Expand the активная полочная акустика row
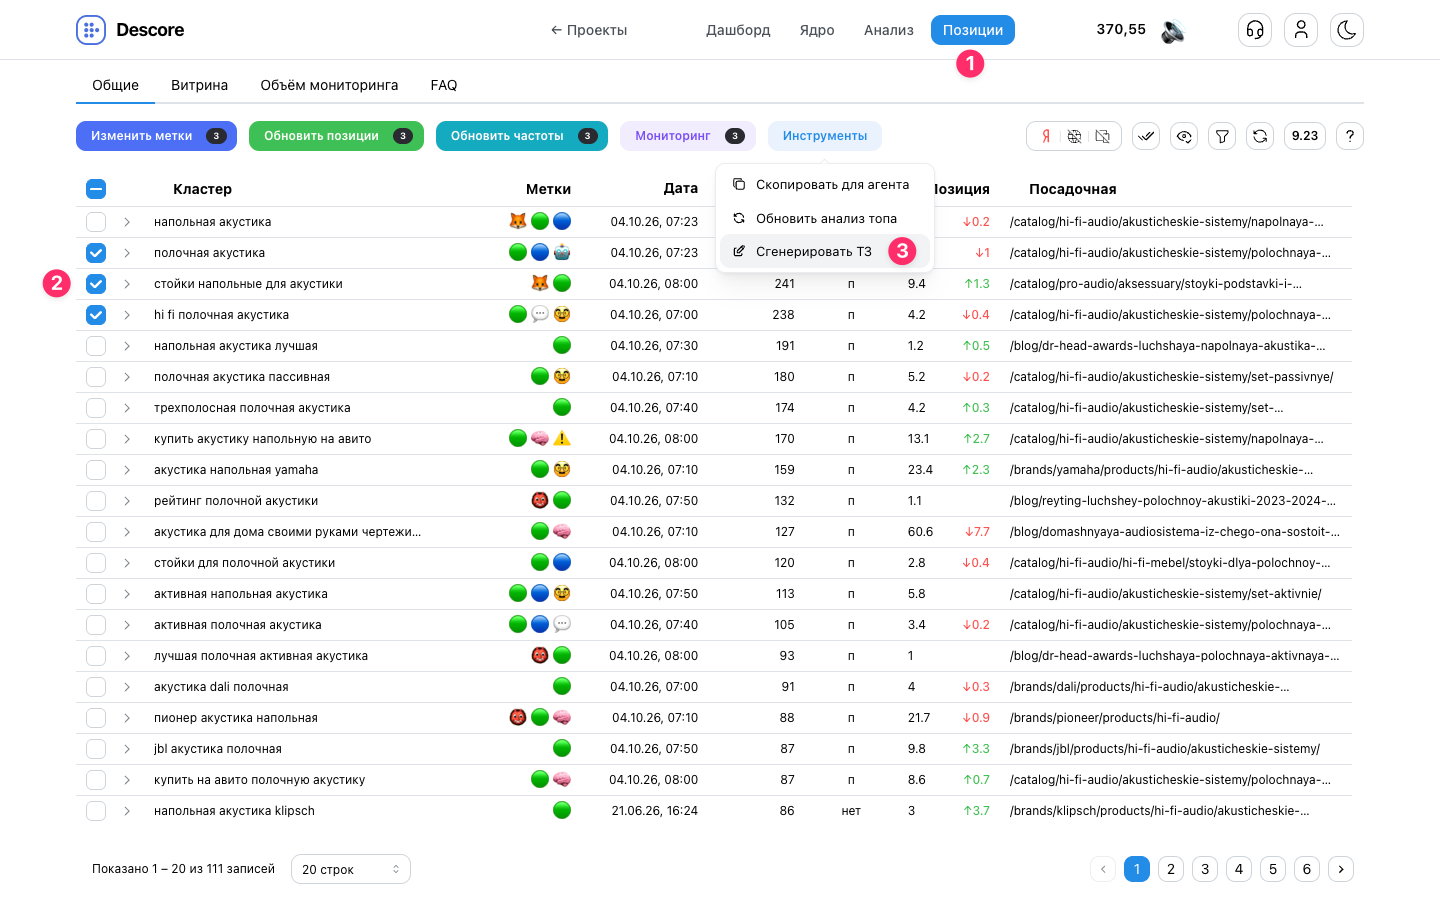The image size is (1440, 900). point(127,625)
